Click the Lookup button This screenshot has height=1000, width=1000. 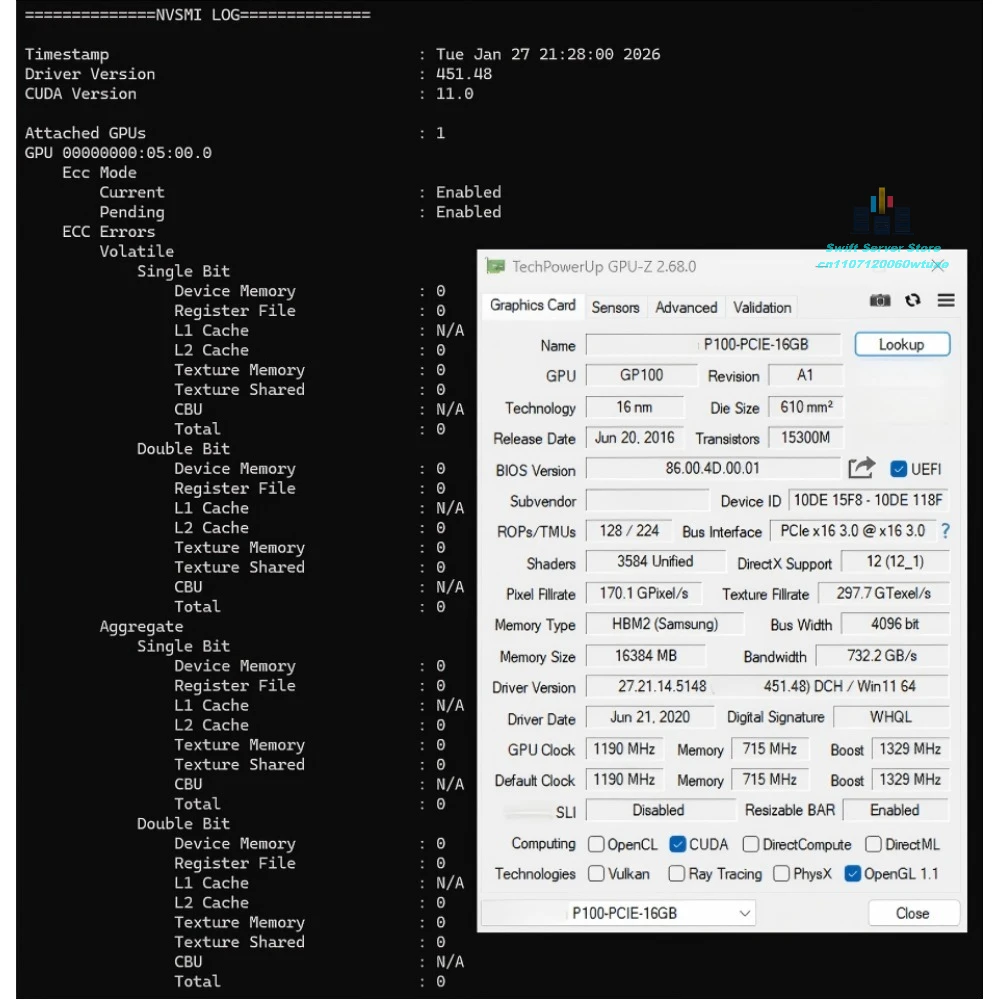pyautogui.click(x=902, y=344)
